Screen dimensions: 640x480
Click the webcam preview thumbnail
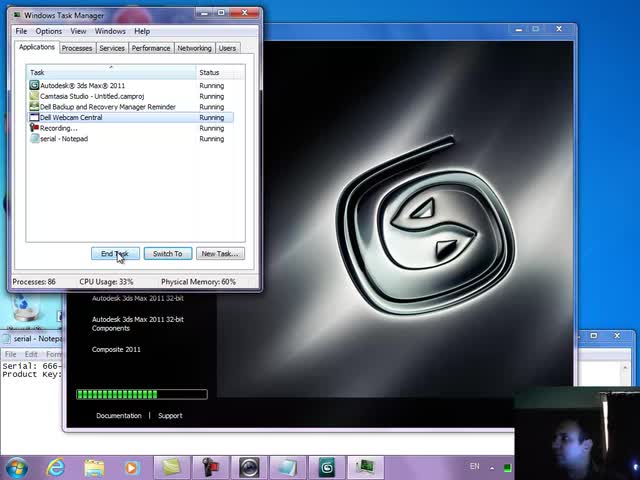pyautogui.click(x=576, y=433)
